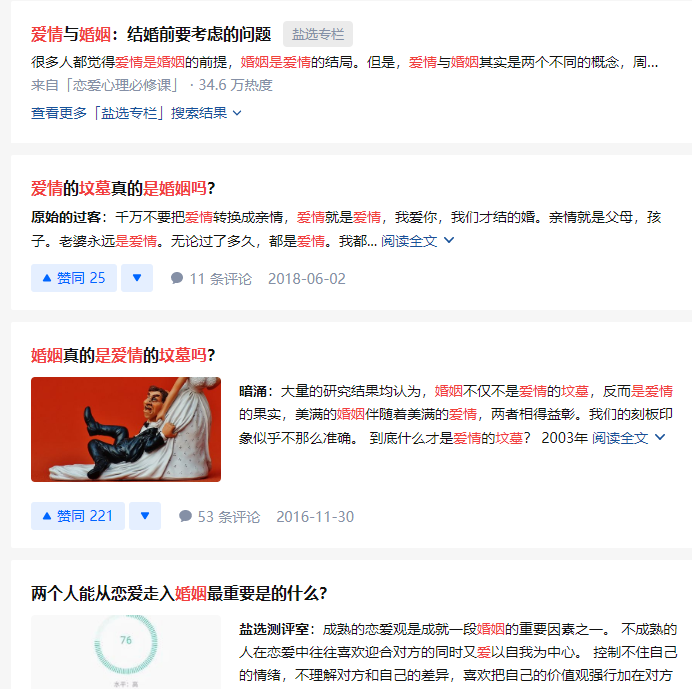Screen dimensions: 692x689
Task: Click the 盐选专栏 badge
Action: [x=318, y=34]
